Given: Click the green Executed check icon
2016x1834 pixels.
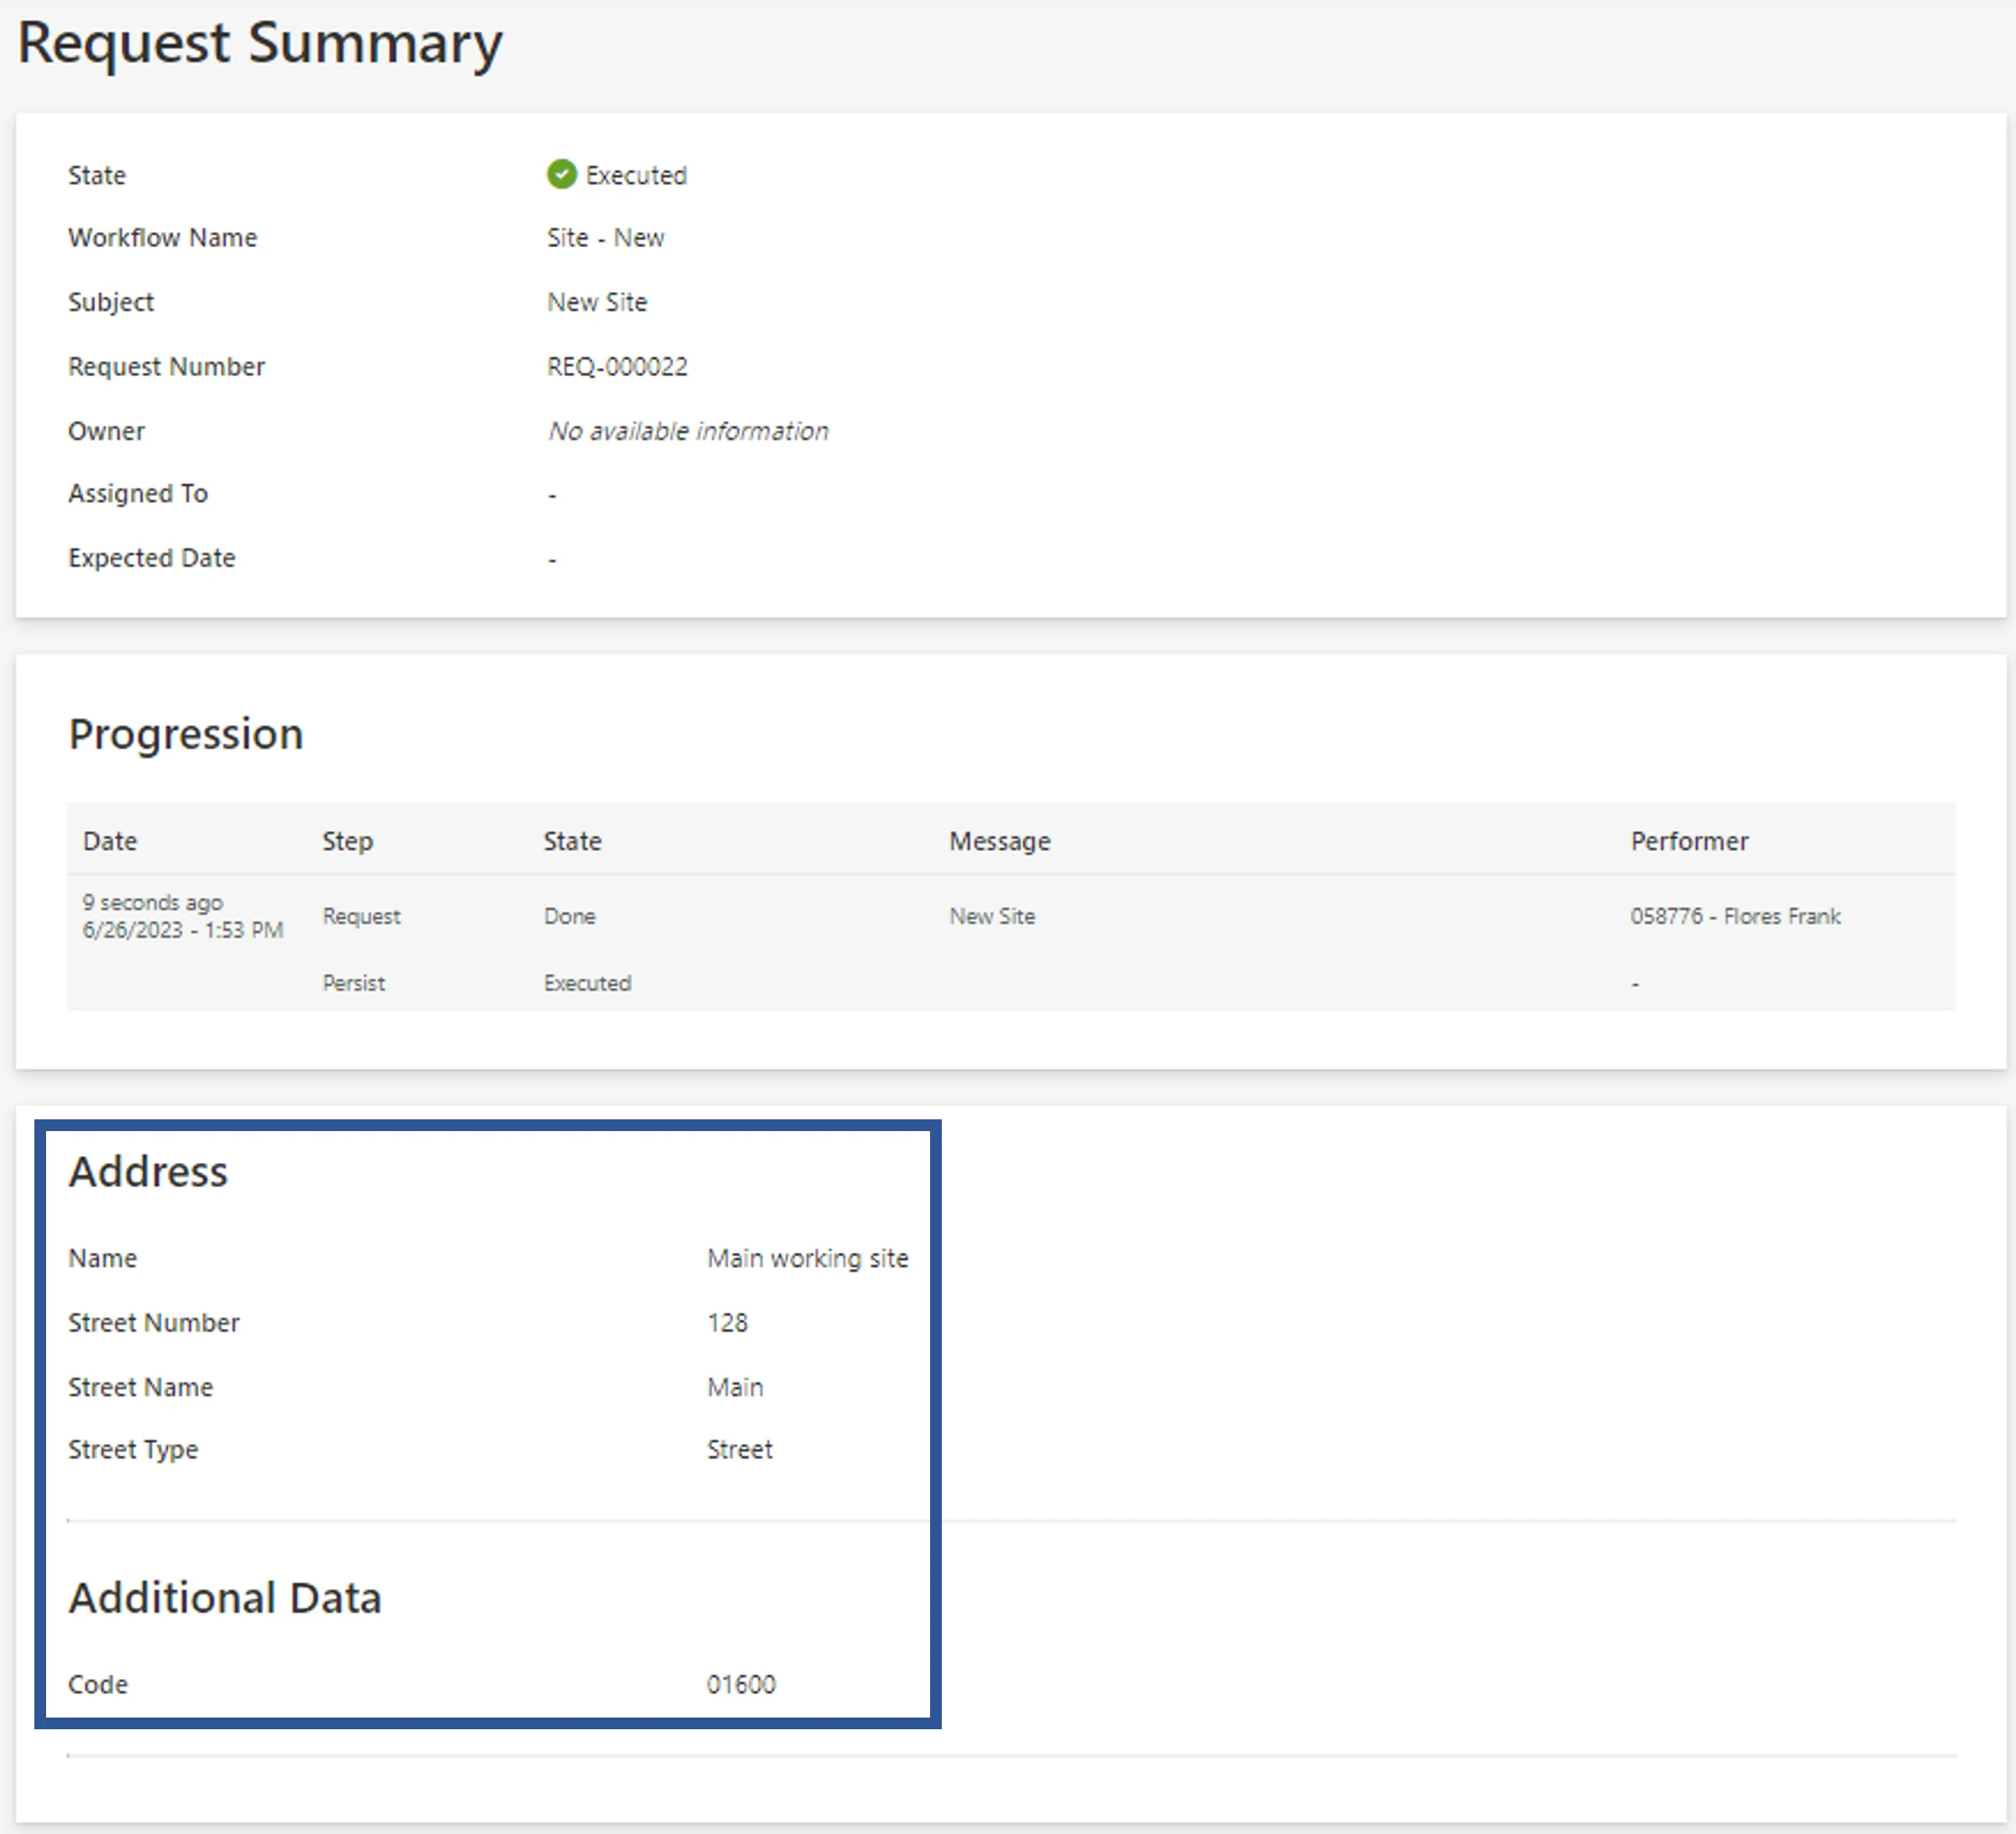Looking at the screenshot, I should [561, 174].
